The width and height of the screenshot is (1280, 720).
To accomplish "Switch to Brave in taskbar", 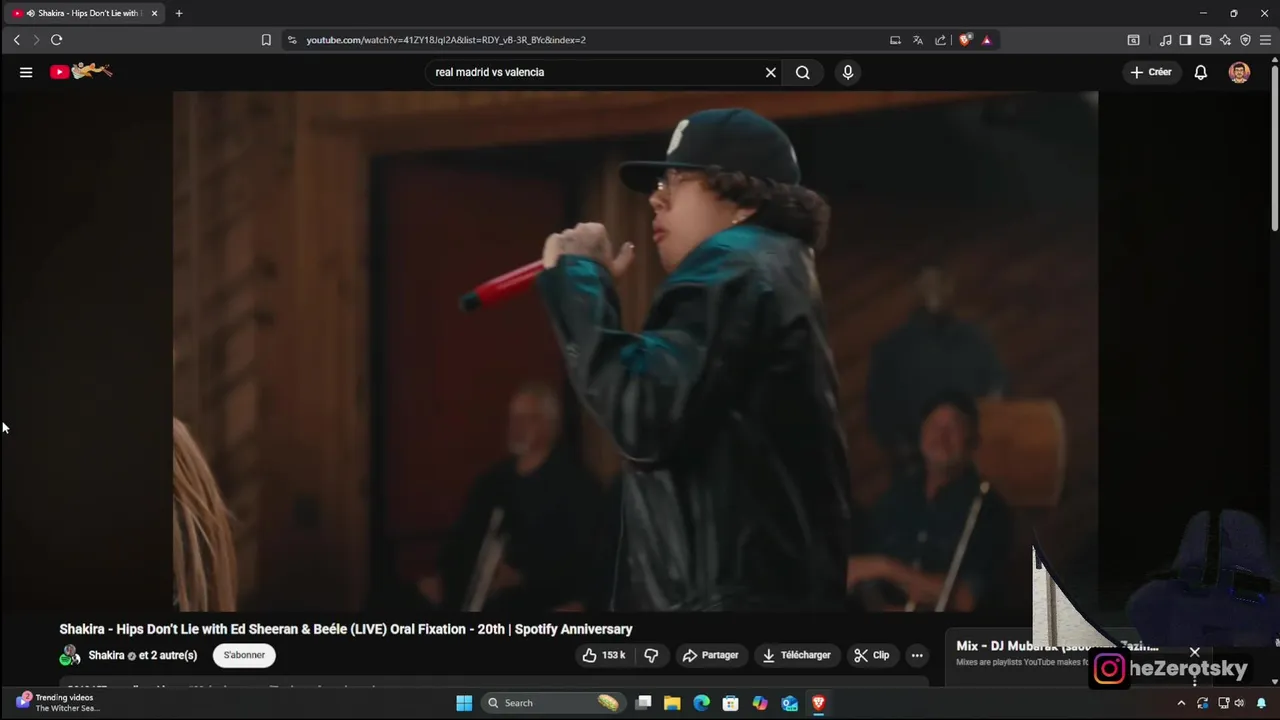I will (818, 703).
